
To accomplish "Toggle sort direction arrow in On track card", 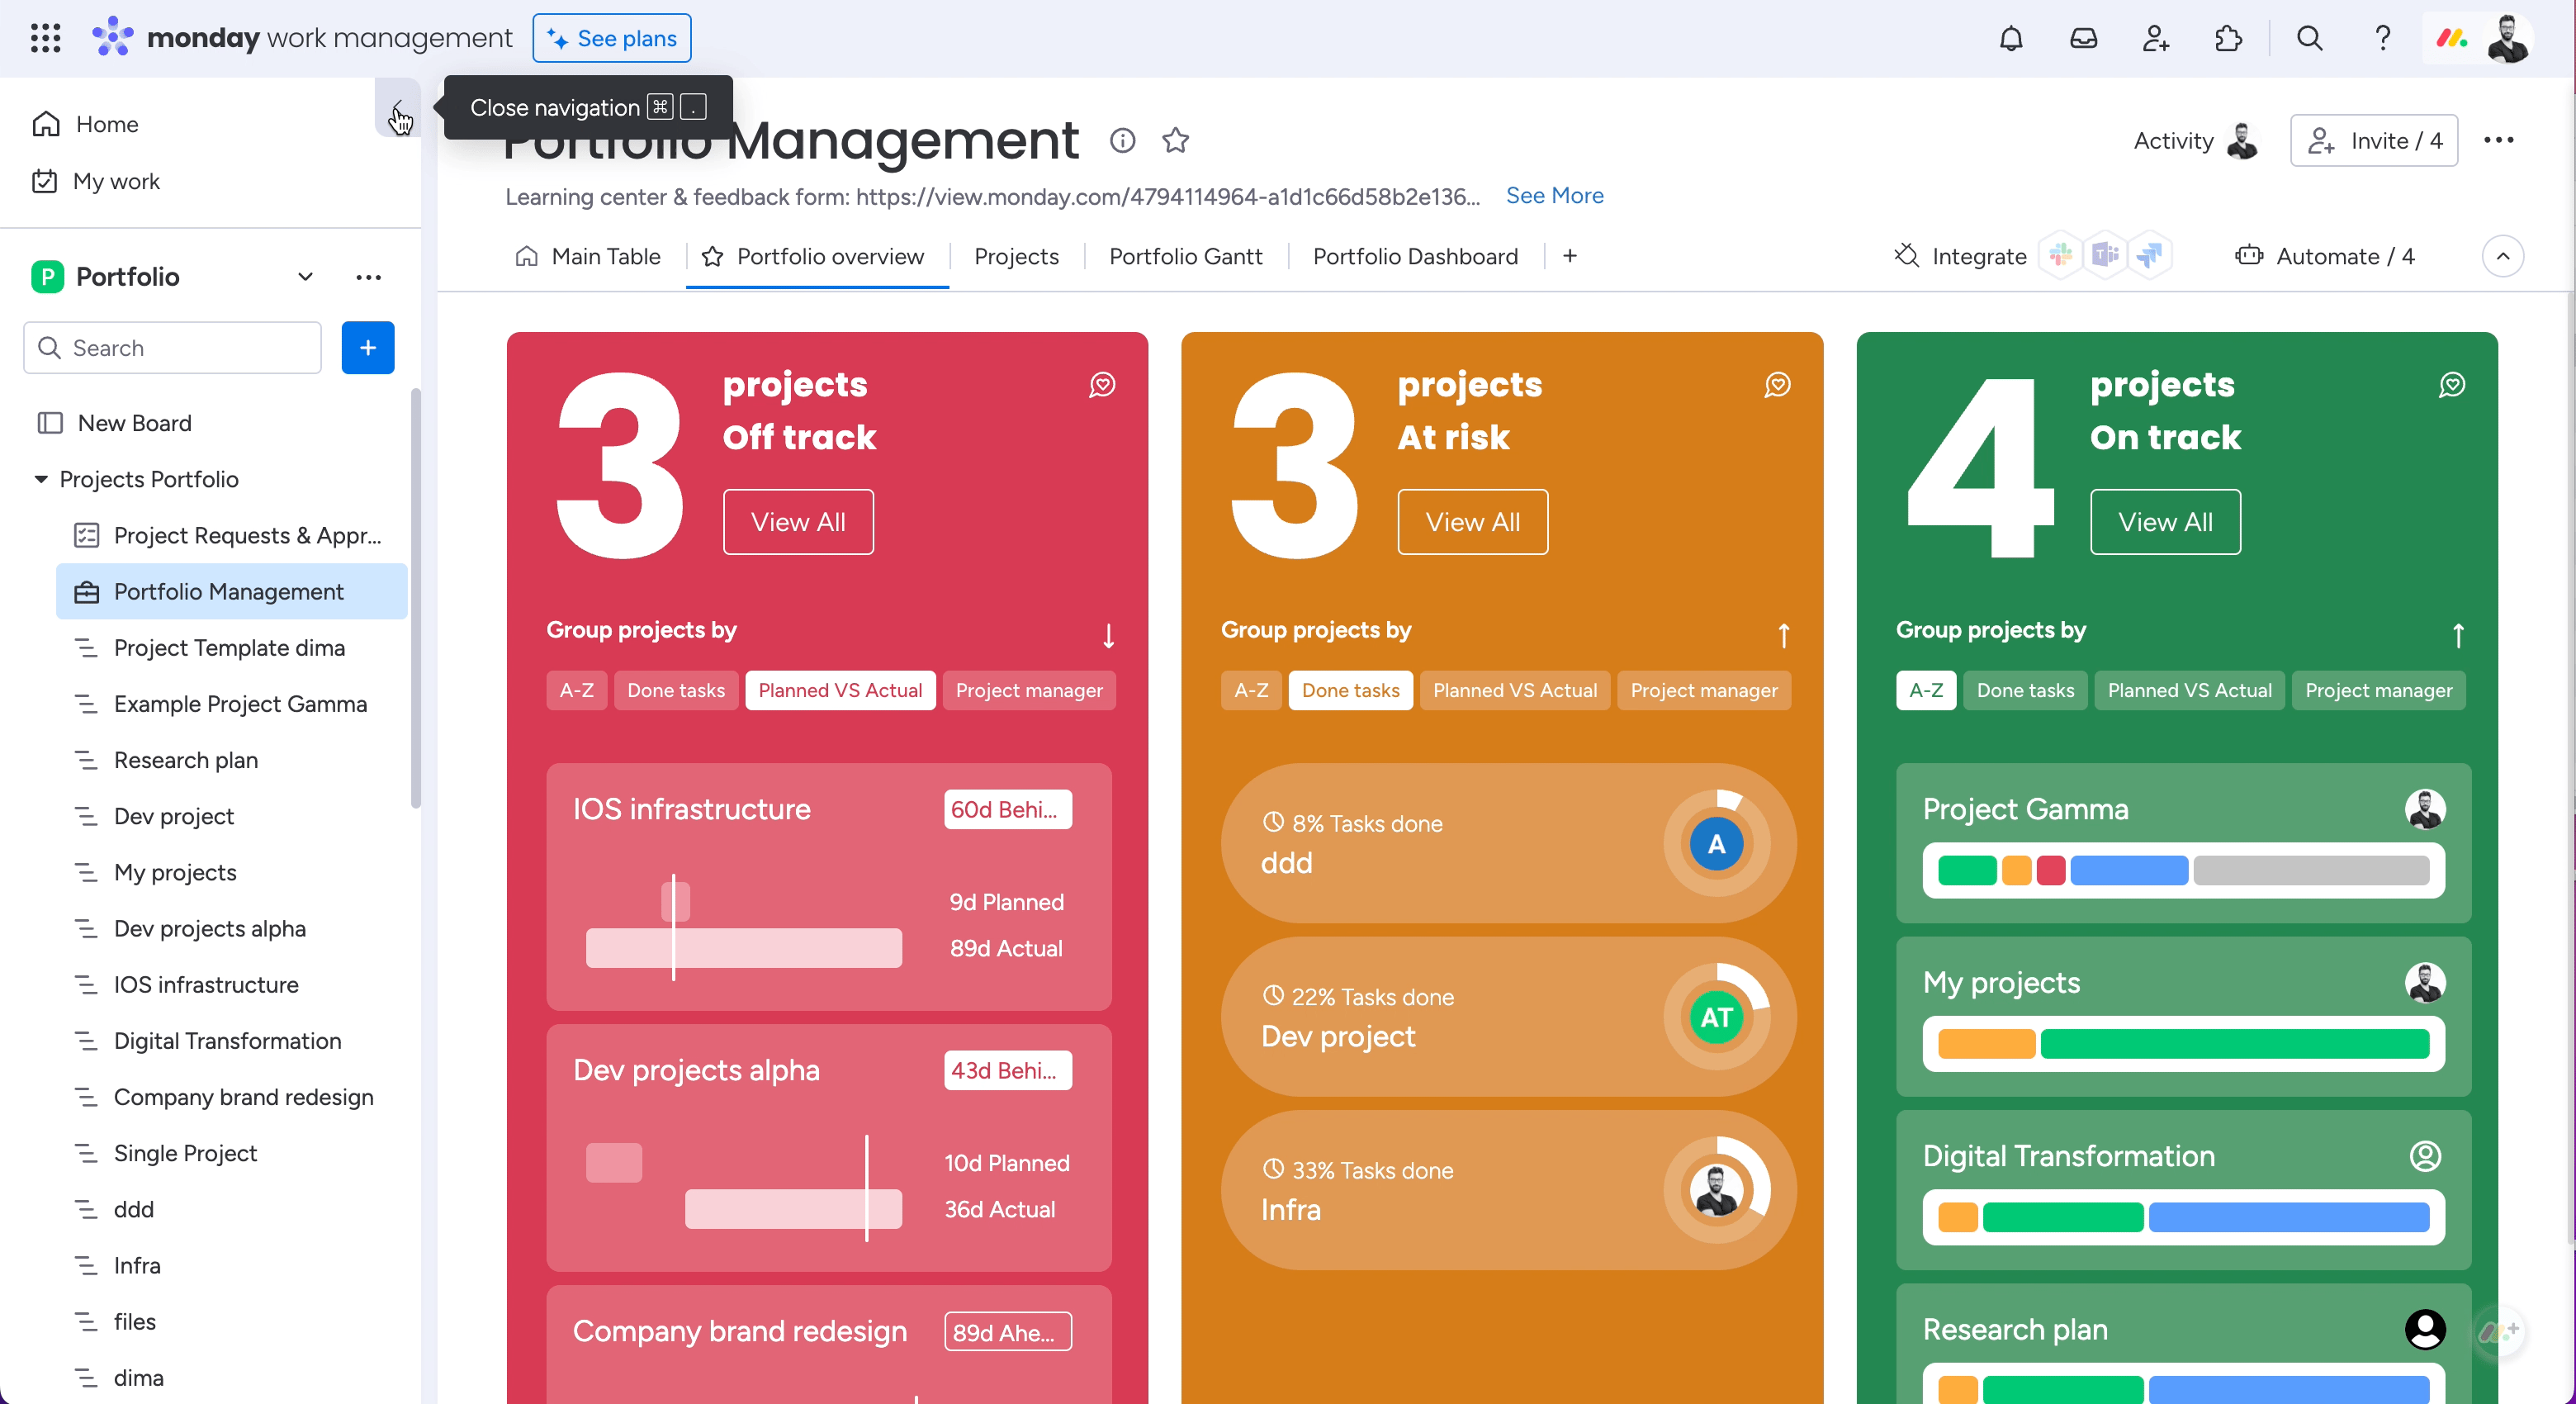I will (x=2458, y=635).
